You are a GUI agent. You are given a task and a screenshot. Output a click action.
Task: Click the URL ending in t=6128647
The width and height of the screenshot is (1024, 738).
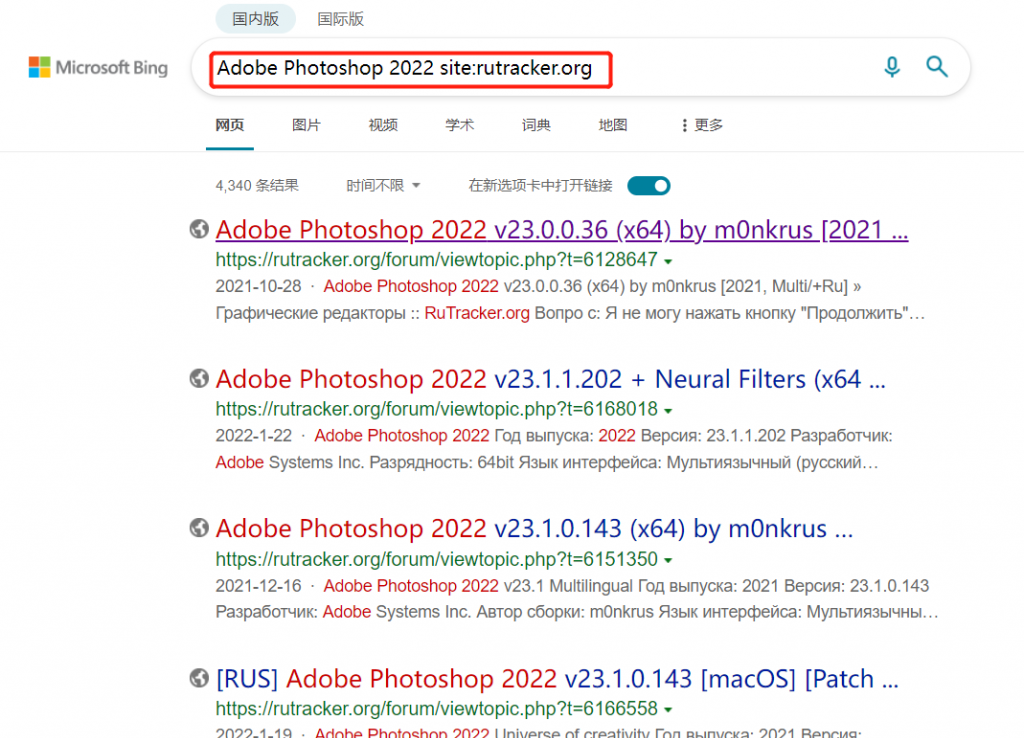pos(436,260)
